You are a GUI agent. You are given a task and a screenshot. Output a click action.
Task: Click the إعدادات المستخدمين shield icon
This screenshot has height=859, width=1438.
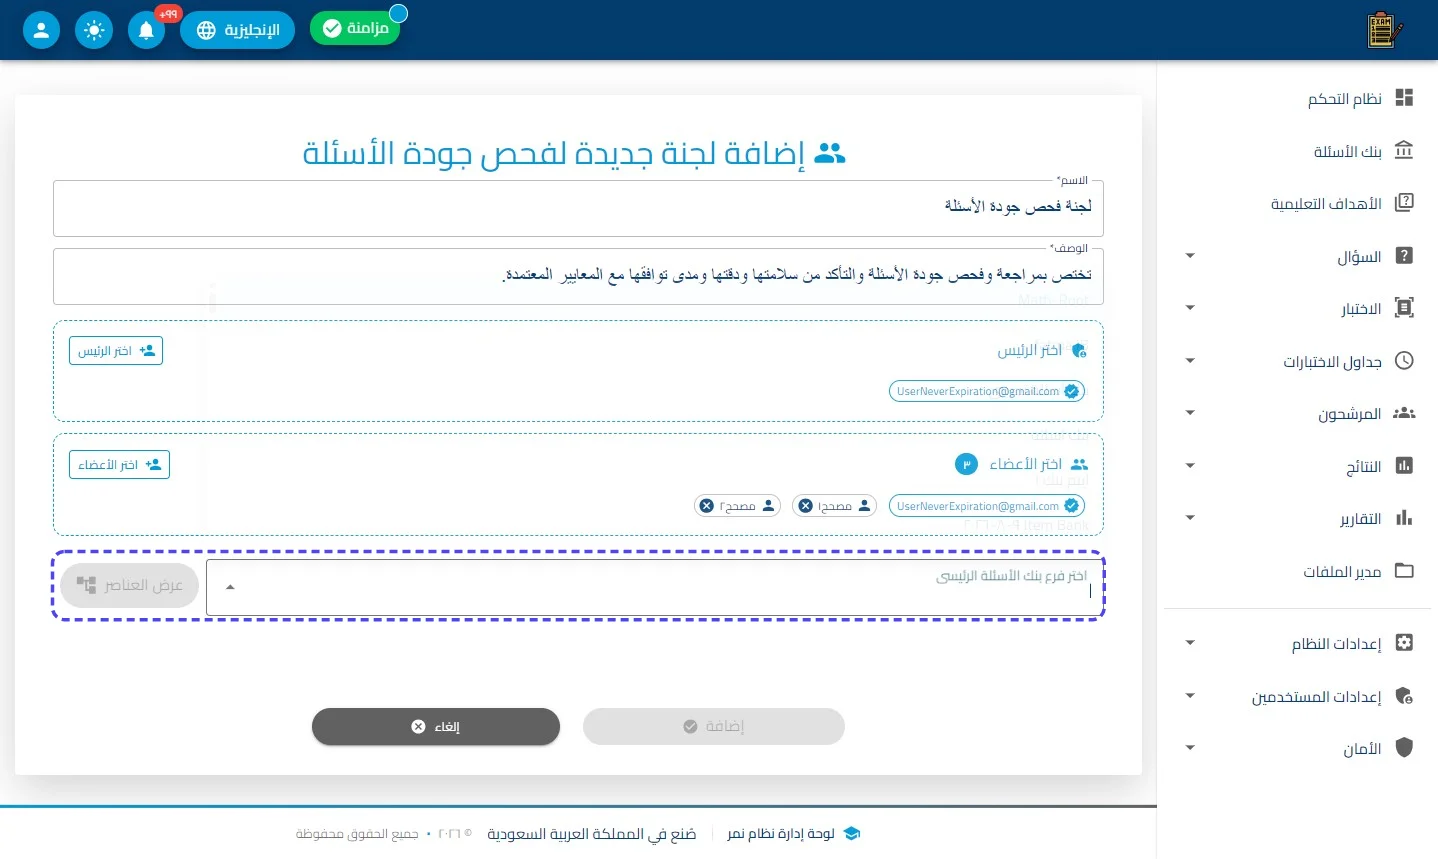pyautogui.click(x=1404, y=696)
